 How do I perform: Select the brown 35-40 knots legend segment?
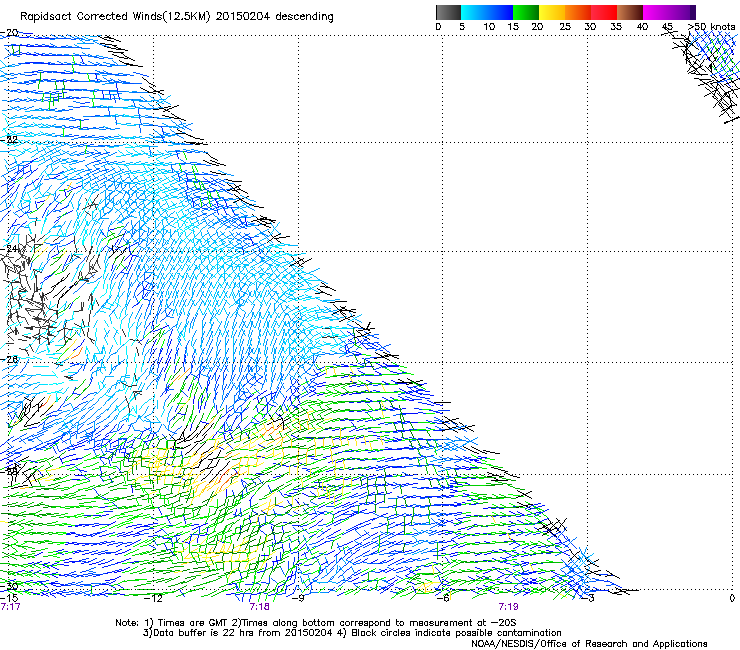click(630, 12)
